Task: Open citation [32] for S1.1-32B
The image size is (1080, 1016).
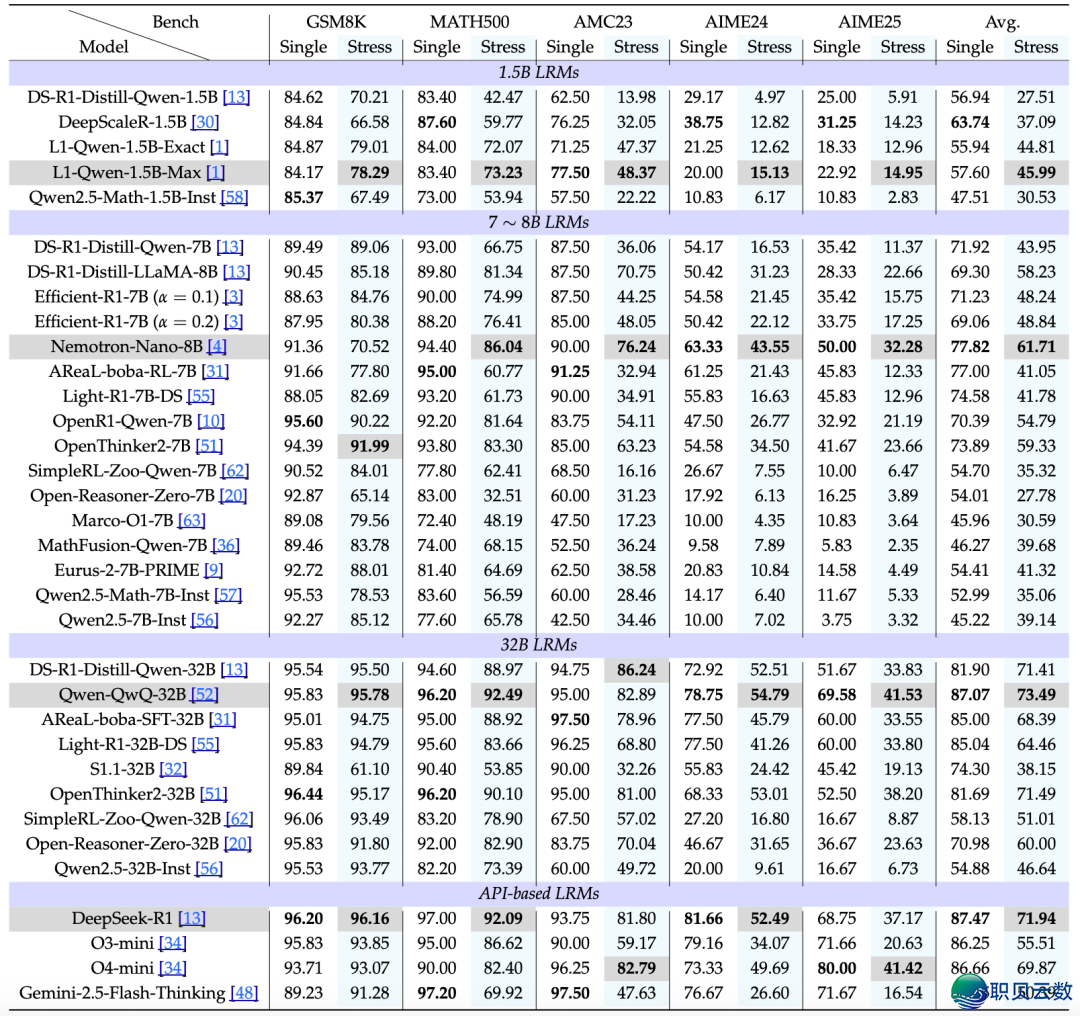Action: [x=173, y=769]
